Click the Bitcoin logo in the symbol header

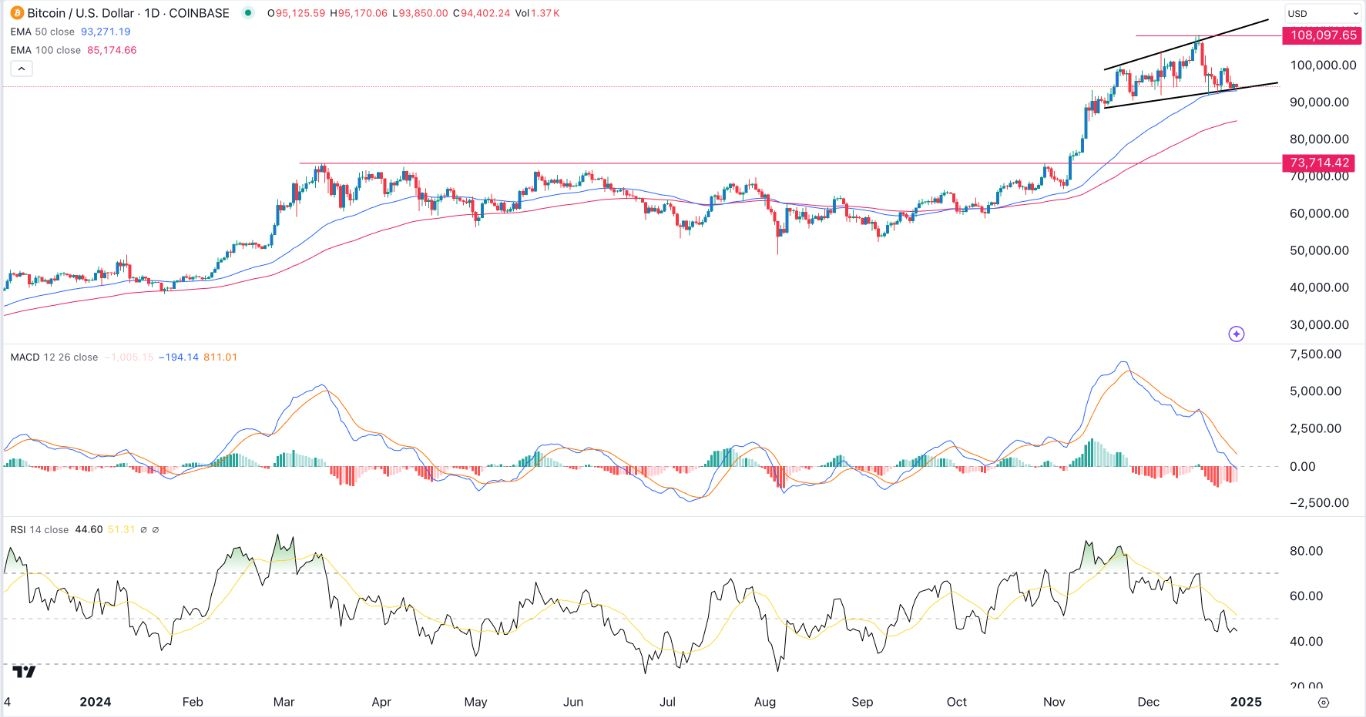pos(16,13)
